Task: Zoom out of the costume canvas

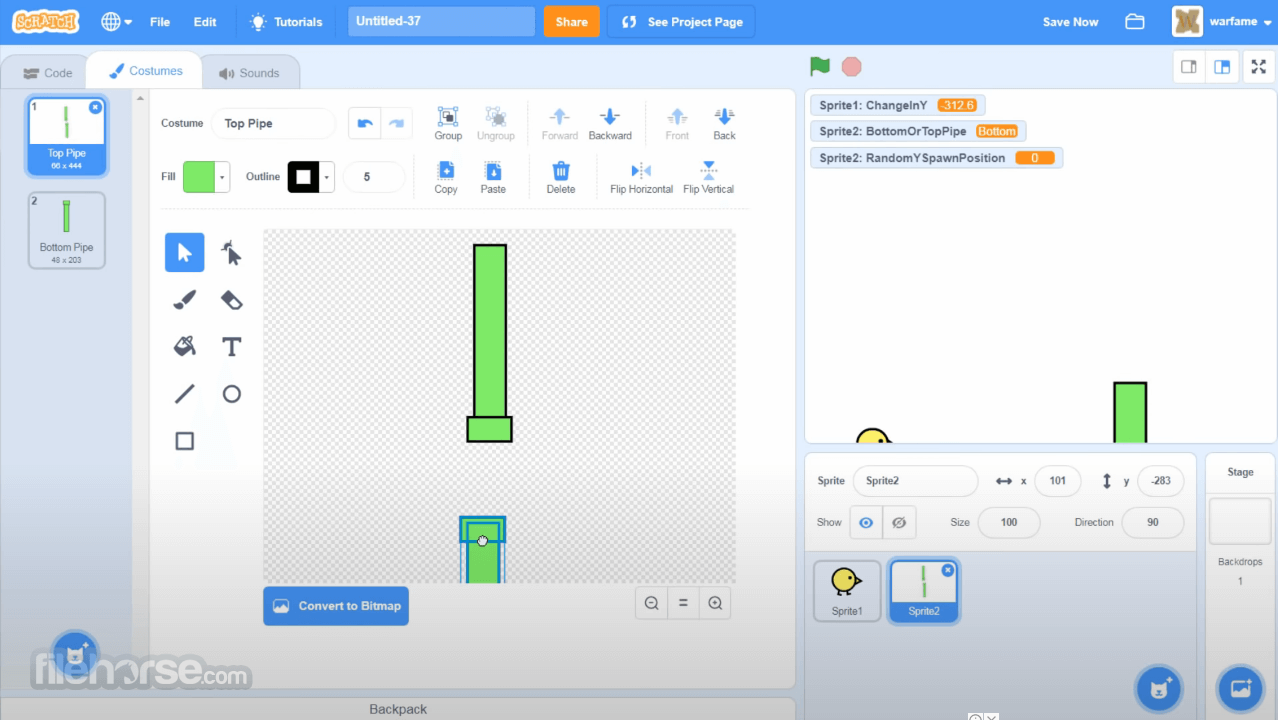Action: point(652,603)
